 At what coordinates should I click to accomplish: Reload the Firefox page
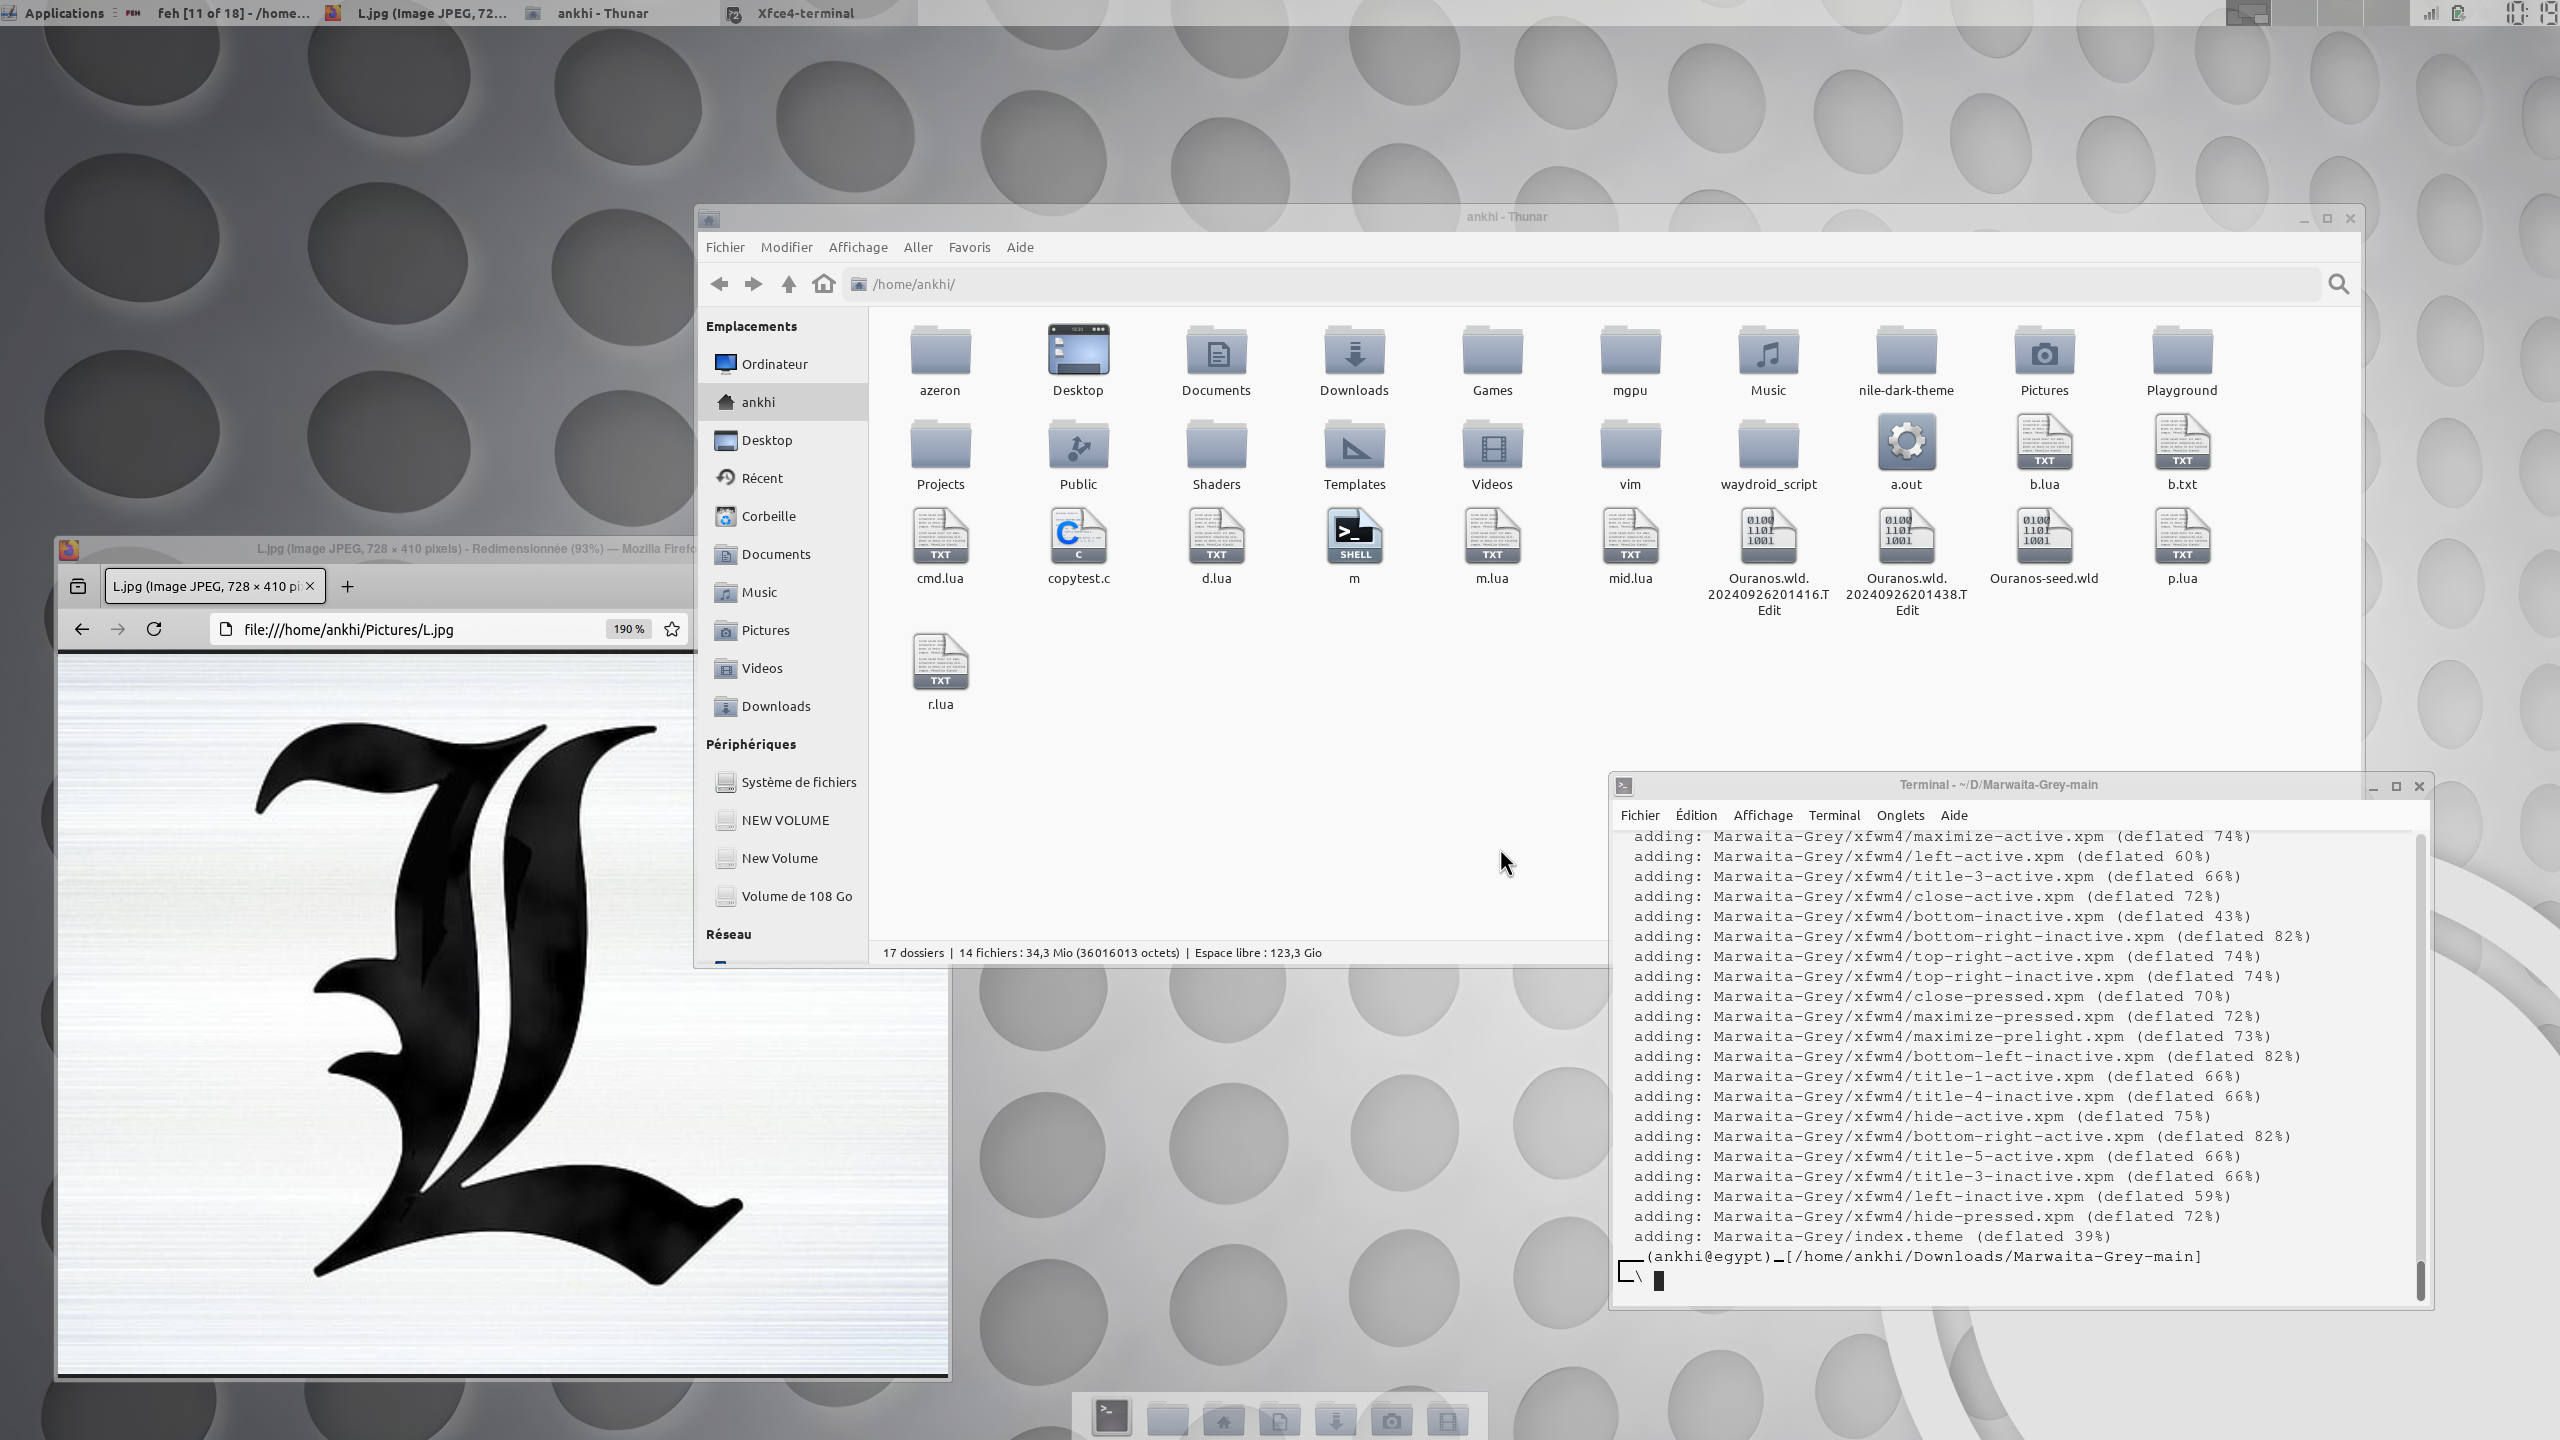(154, 629)
